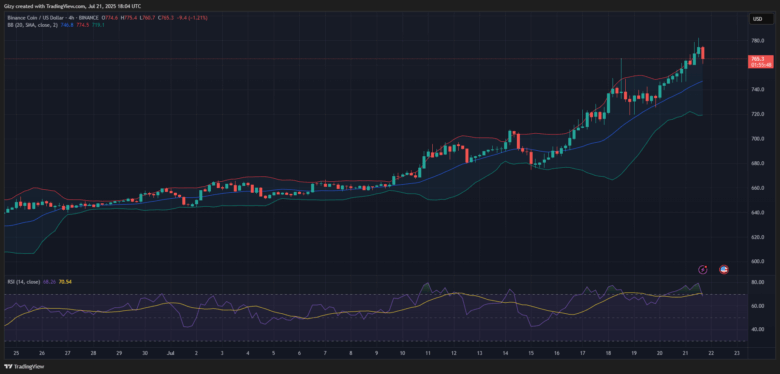Click the green BB lower value 719.1
Screen dimensions: 780x374
pyautogui.click(x=98, y=24)
